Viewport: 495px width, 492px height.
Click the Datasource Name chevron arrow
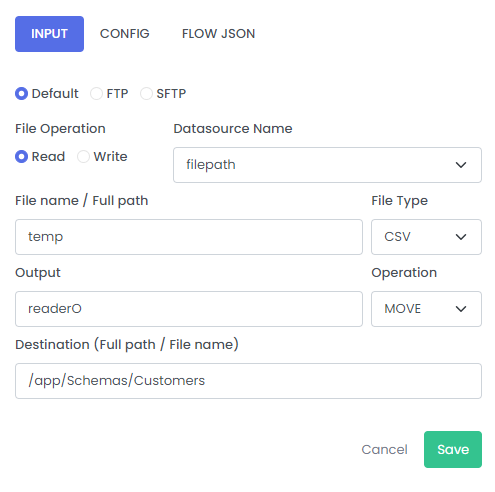pyautogui.click(x=461, y=165)
